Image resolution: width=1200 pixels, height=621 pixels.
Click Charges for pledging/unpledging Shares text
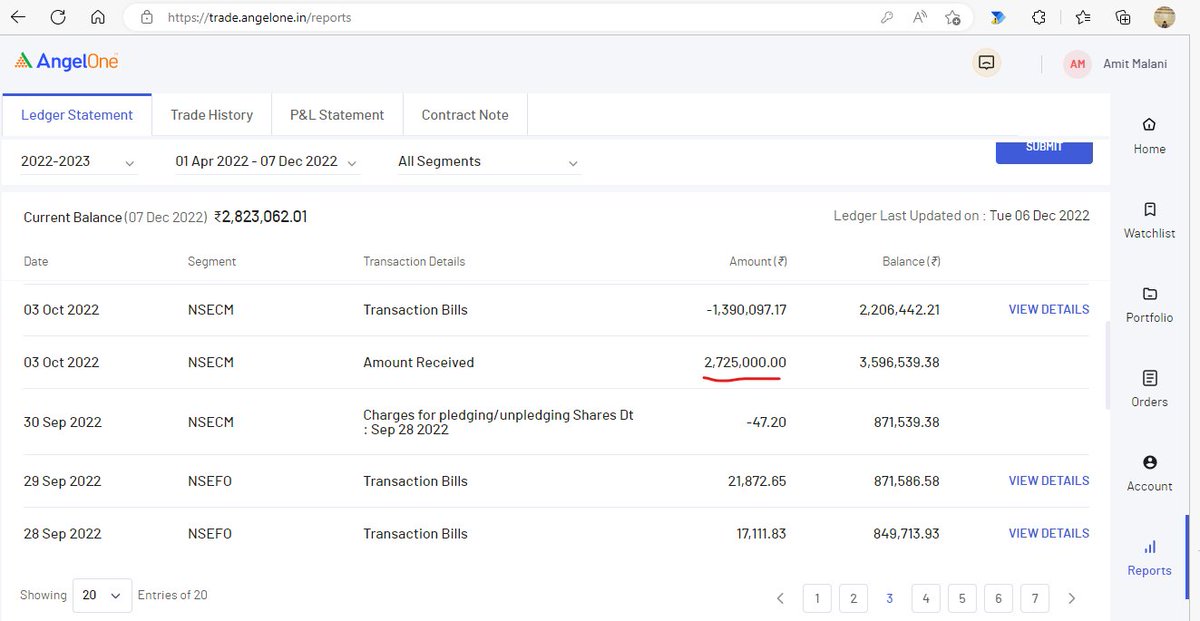[498, 422]
